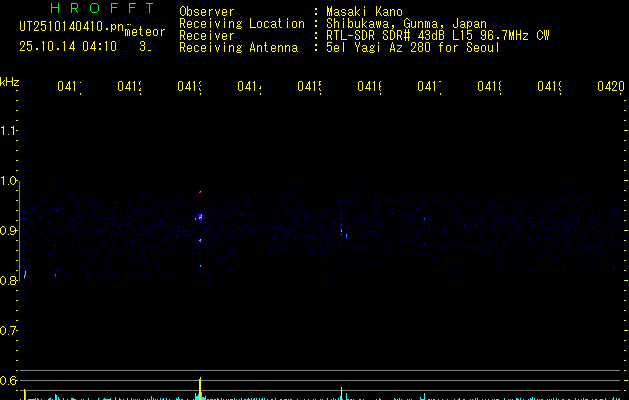
Task: Click the 'Receiver' field label
Action: 207,35
